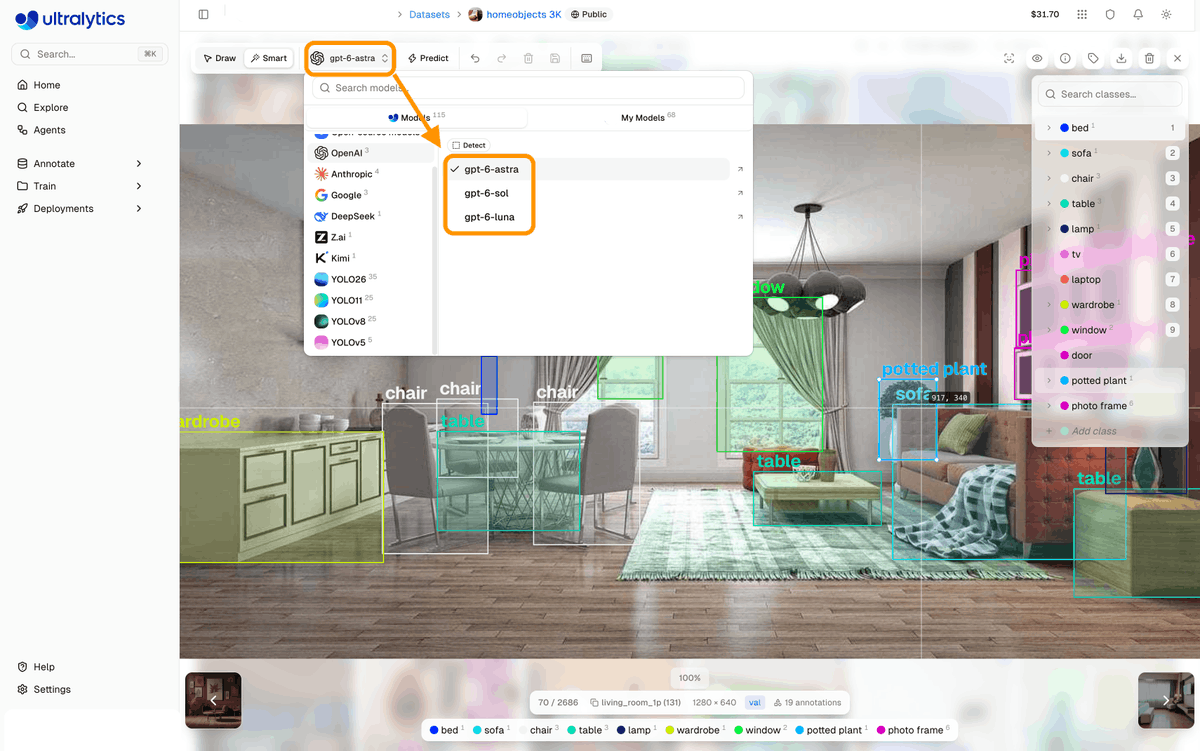
Task: Delete image using right toolbar trash icon
Action: pos(1149,59)
